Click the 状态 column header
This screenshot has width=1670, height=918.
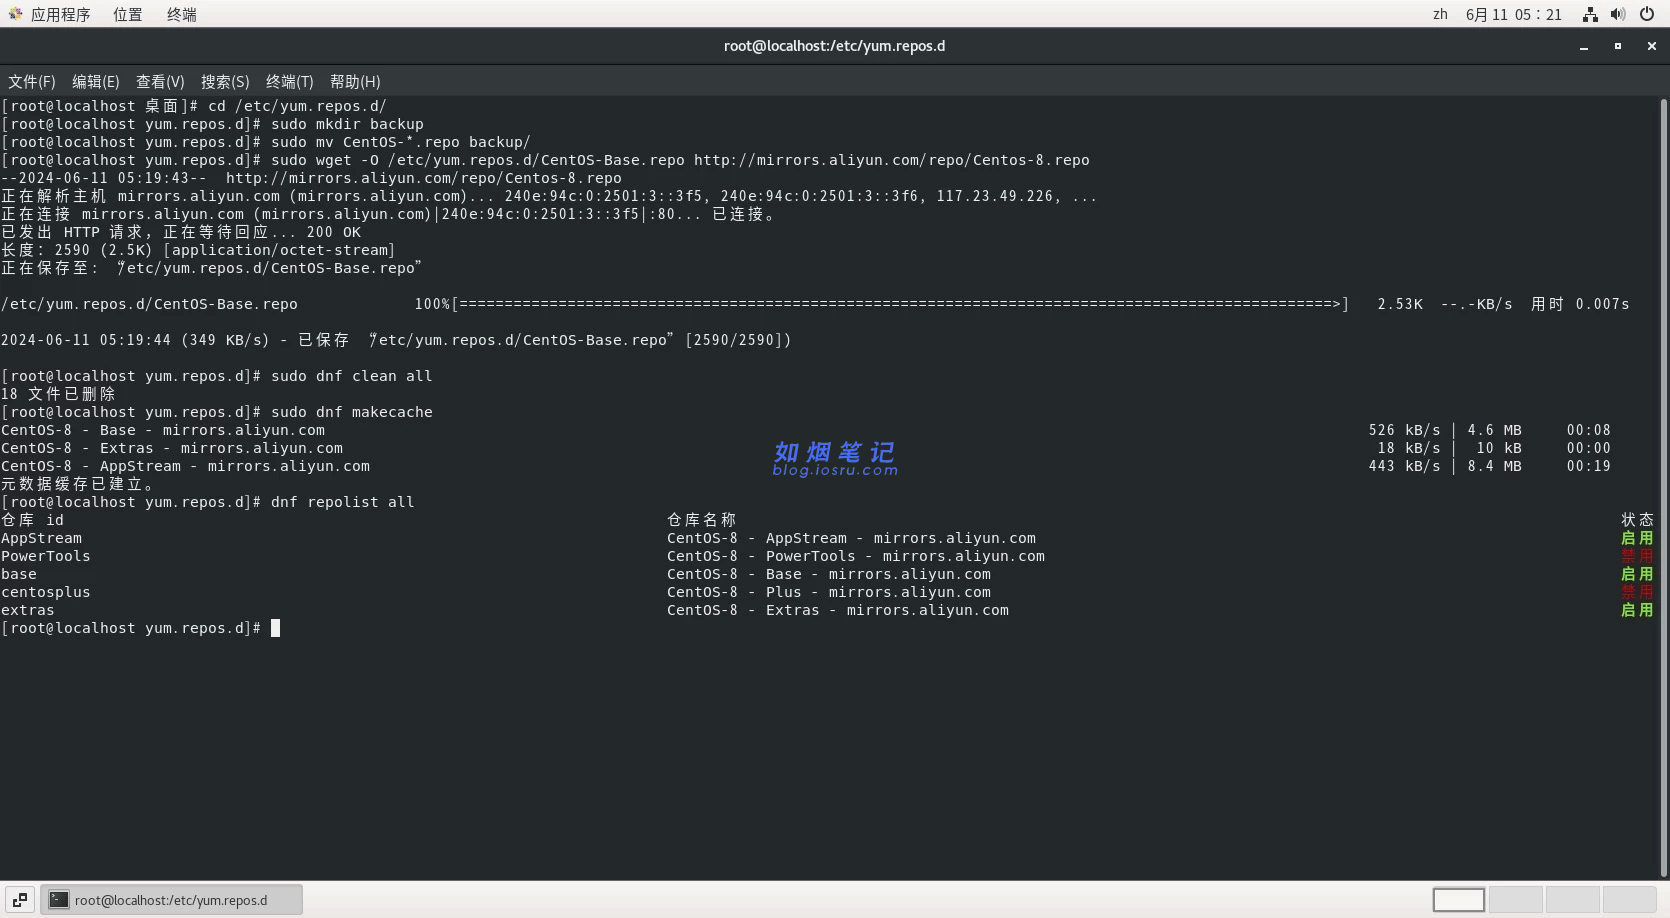[1637, 520]
